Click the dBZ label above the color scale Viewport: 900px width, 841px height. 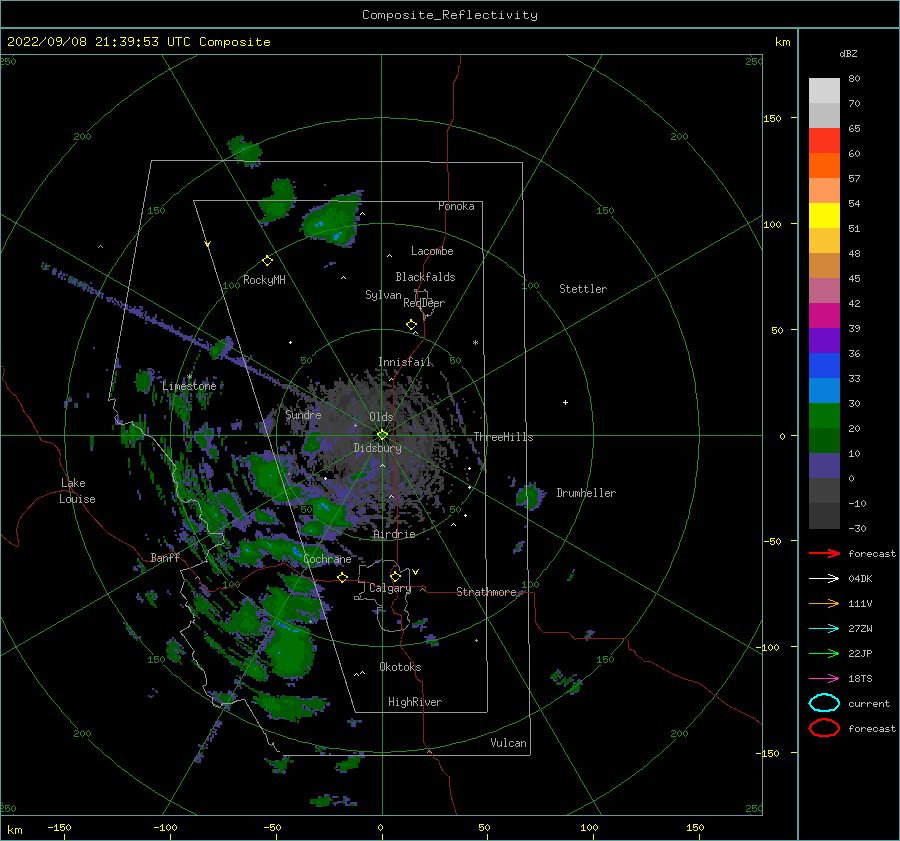point(848,53)
